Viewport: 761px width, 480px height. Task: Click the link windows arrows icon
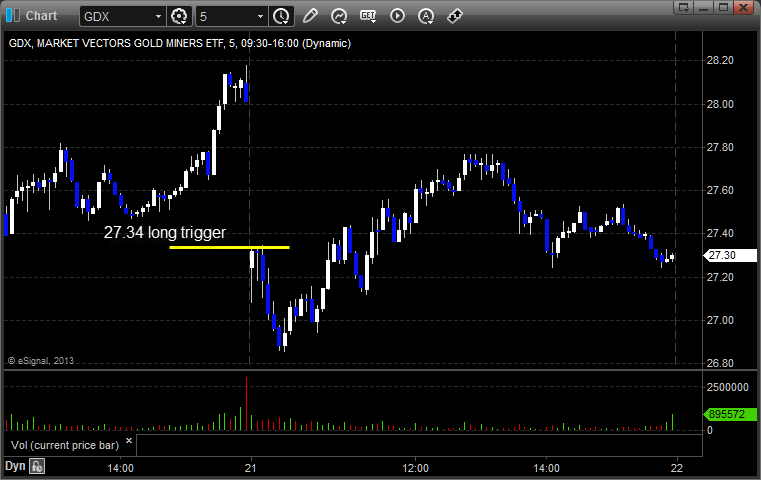(x=455, y=16)
